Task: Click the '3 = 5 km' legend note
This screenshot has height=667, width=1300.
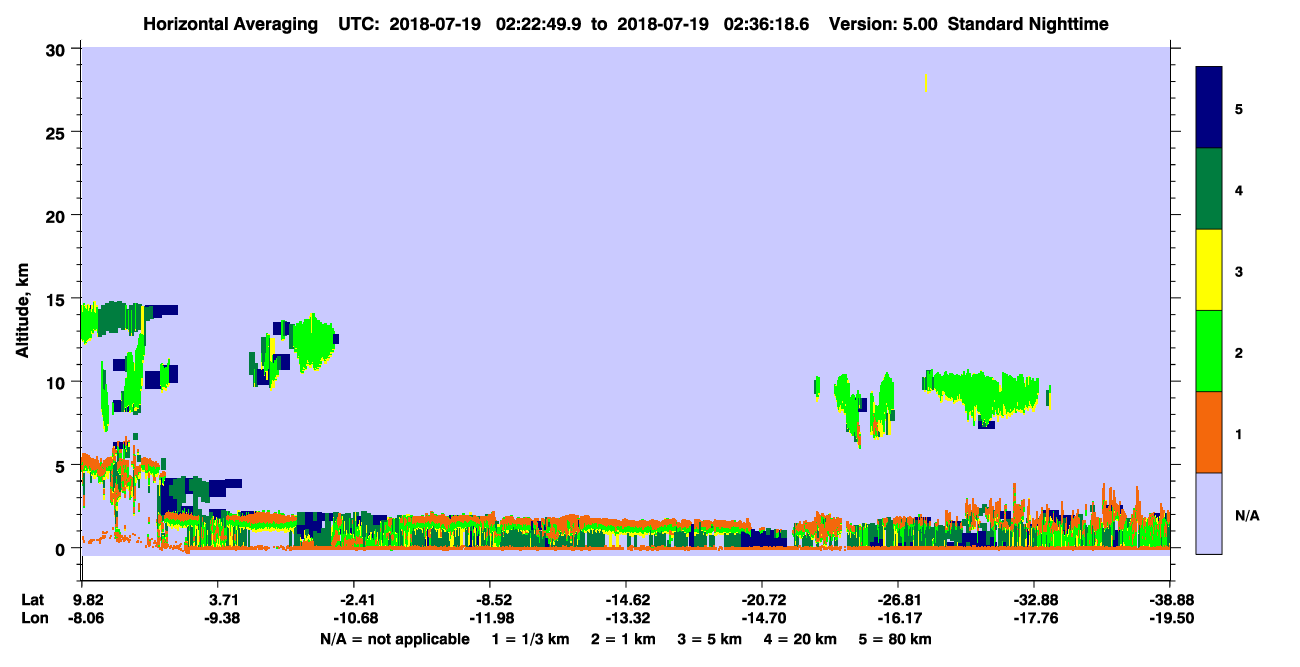Action: click(710, 639)
